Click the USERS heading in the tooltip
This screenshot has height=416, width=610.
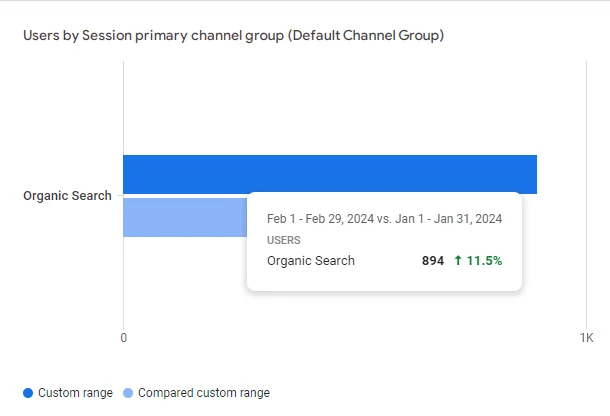[284, 240]
